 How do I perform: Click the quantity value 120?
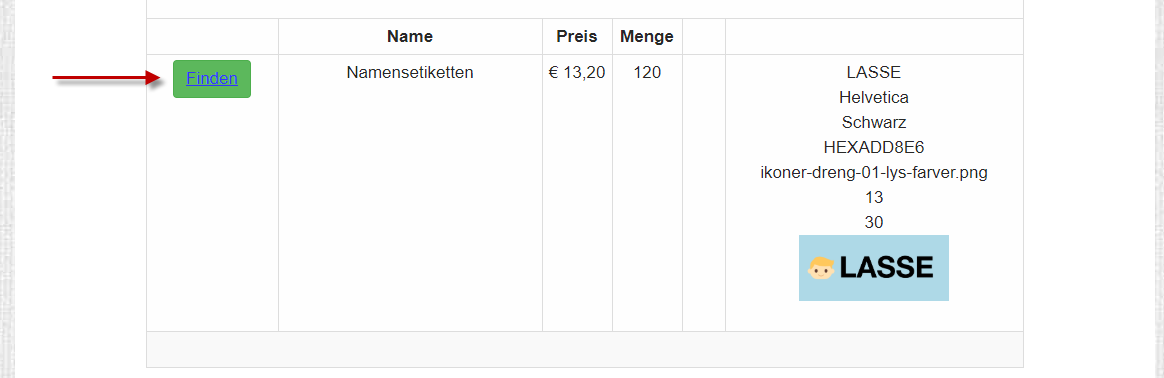pos(647,73)
